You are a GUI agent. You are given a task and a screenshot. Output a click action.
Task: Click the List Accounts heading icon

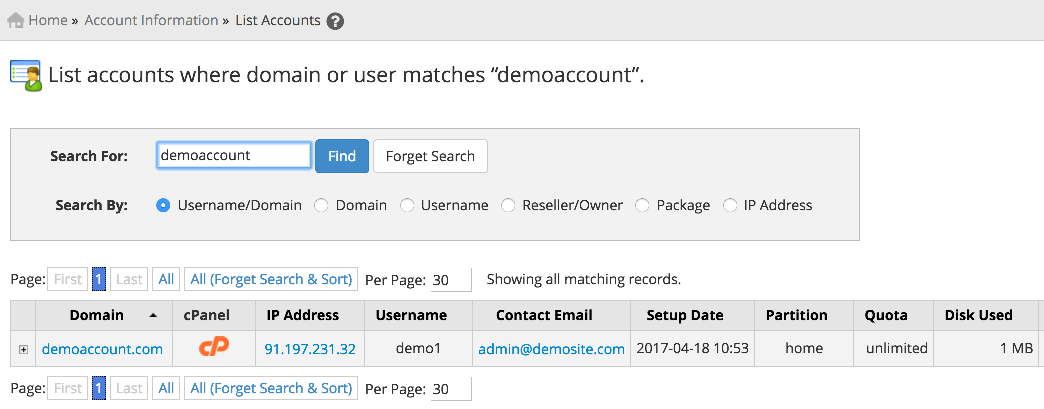25,76
